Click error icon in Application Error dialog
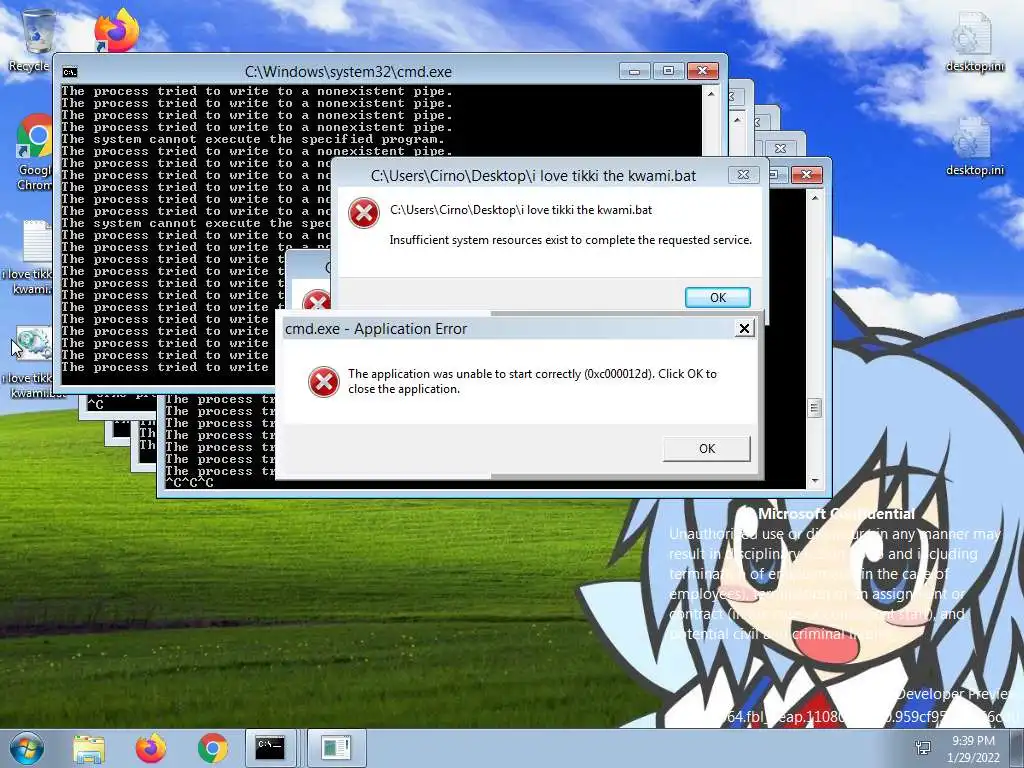1024x768 pixels. pos(323,381)
